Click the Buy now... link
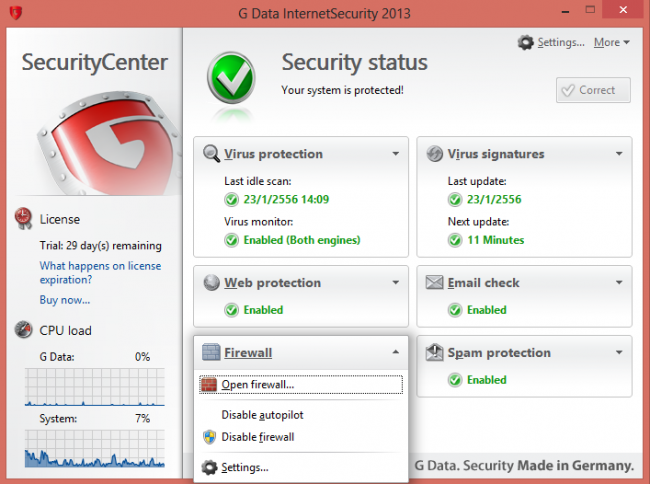 (x=65, y=299)
